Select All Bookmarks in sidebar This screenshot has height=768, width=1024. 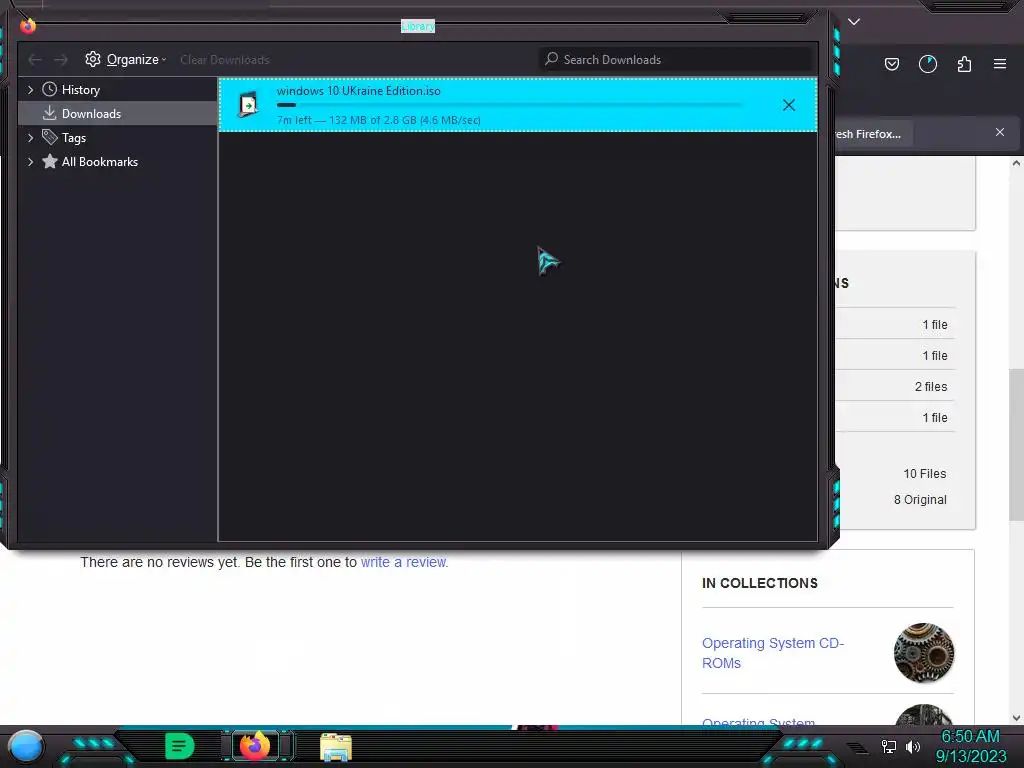point(99,162)
